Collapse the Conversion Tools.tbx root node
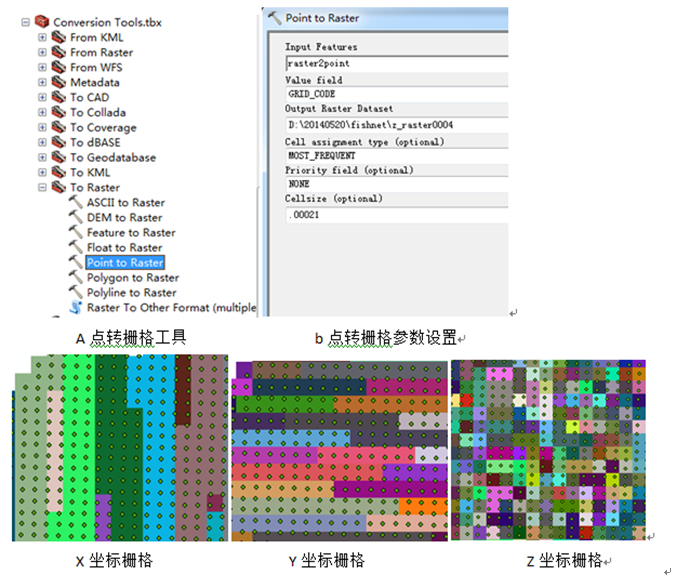The width and height of the screenshot is (674, 584). [x=26, y=22]
